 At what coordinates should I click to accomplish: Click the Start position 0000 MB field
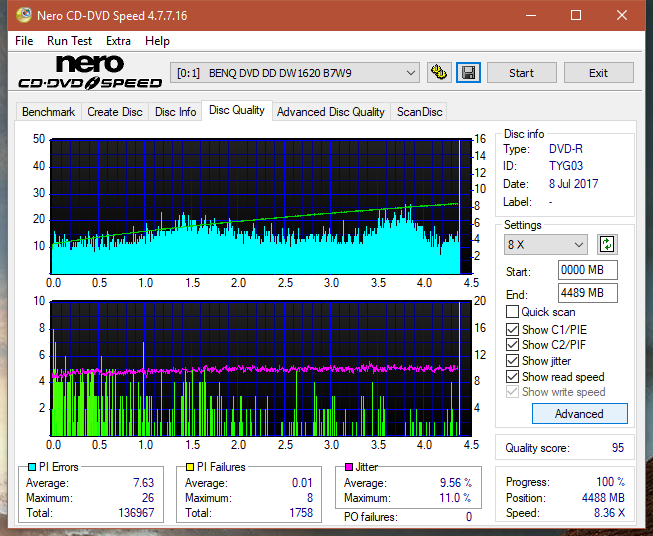(x=587, y=270)
